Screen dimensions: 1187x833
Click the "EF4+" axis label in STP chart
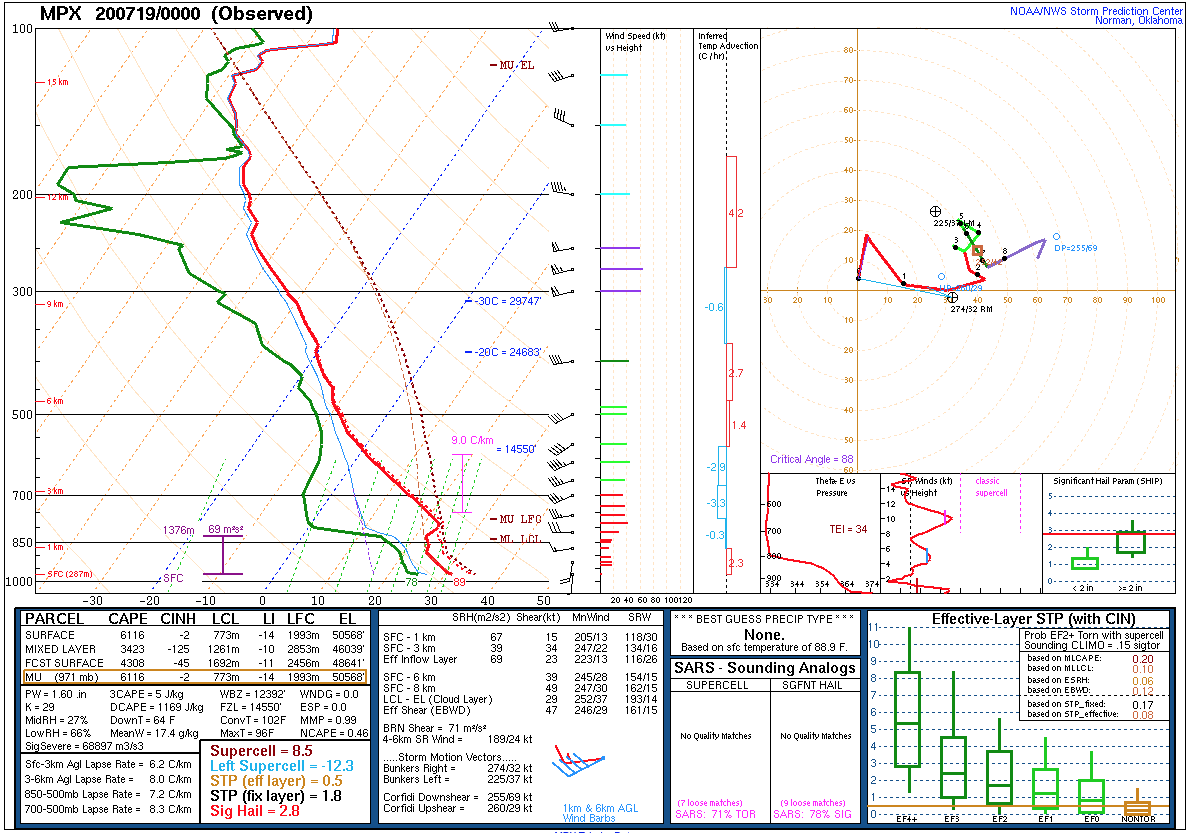coord(907,819)
